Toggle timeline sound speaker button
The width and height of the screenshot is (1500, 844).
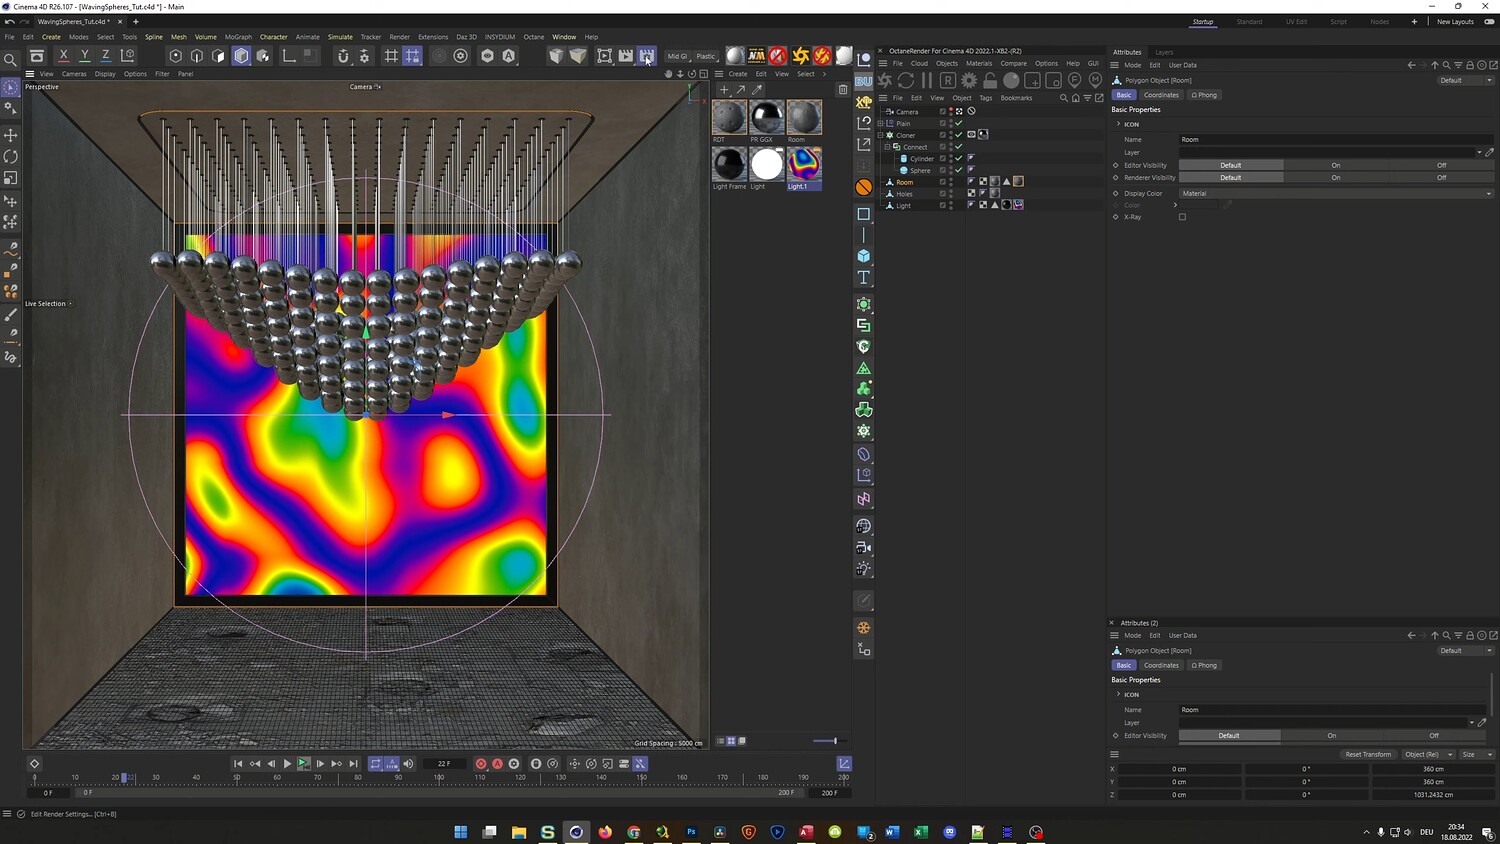point(408,764)
